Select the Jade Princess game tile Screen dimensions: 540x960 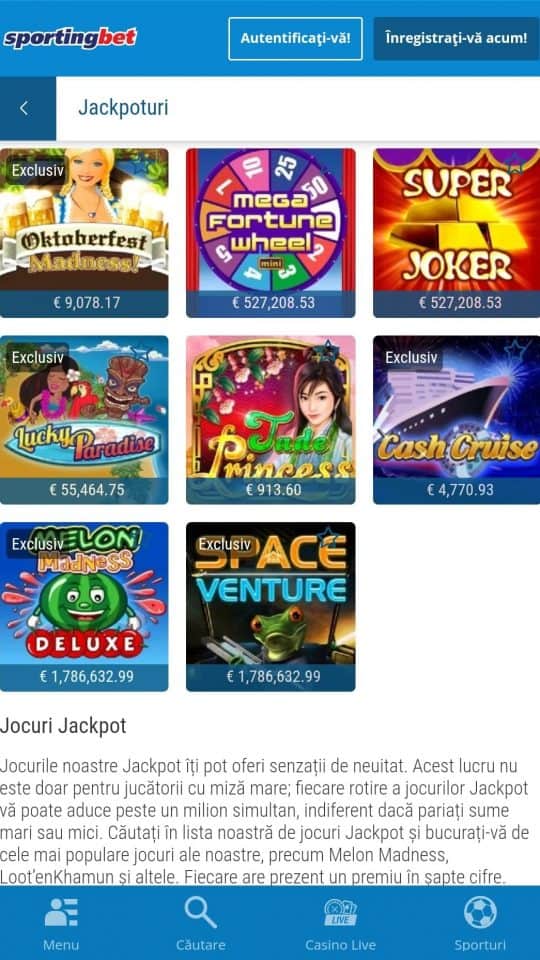271,419
